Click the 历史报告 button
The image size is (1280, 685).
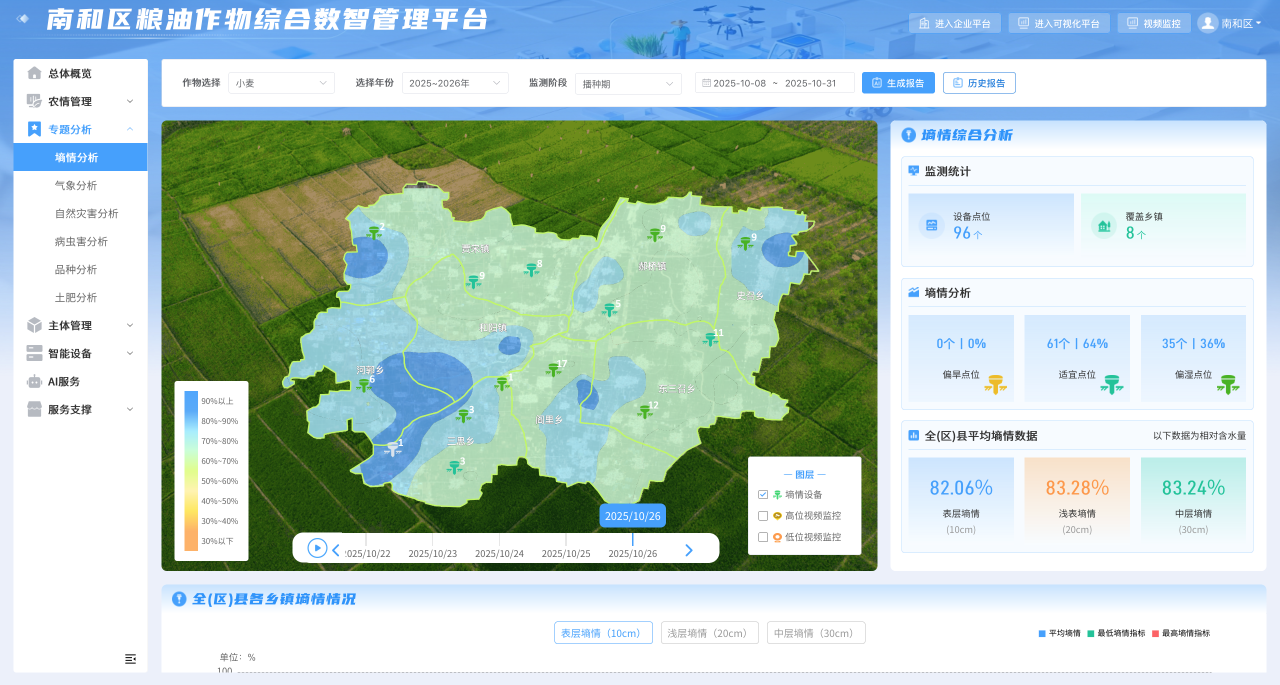pos(979,83)
